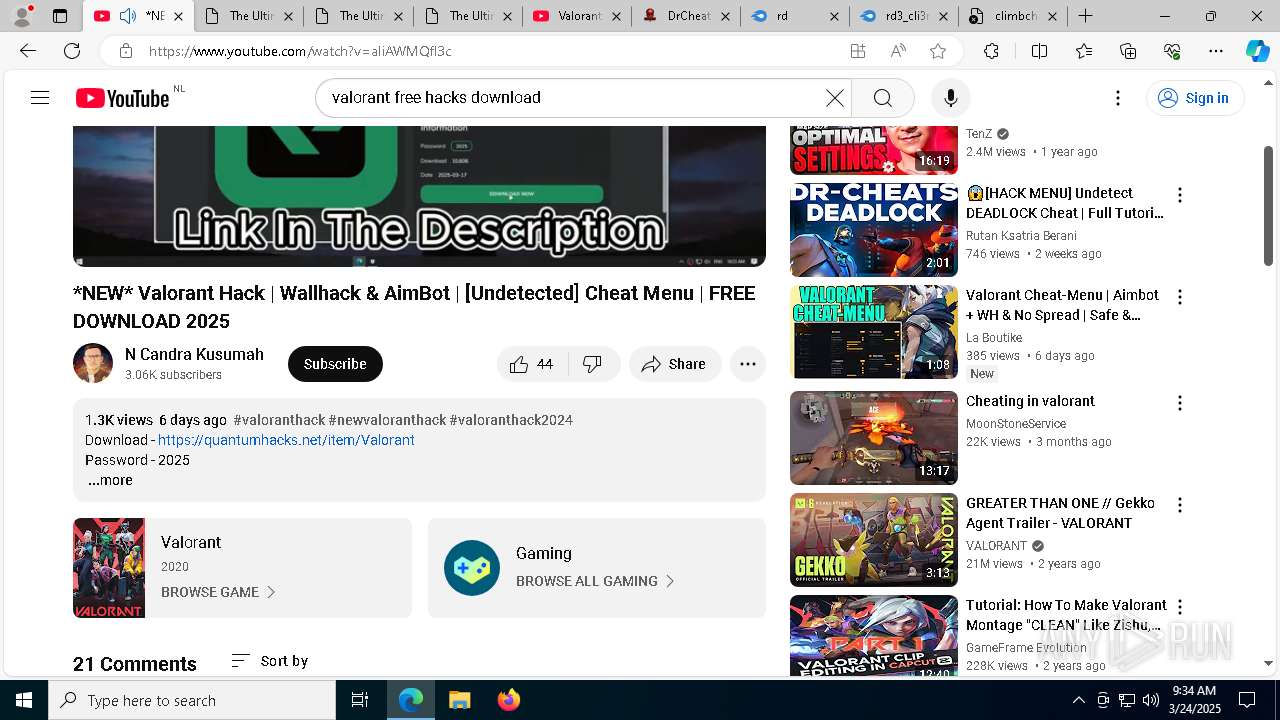Open volume control in system tray
The height and width of the screenshot is (720, 1280).
click(x=1151, y=700)
